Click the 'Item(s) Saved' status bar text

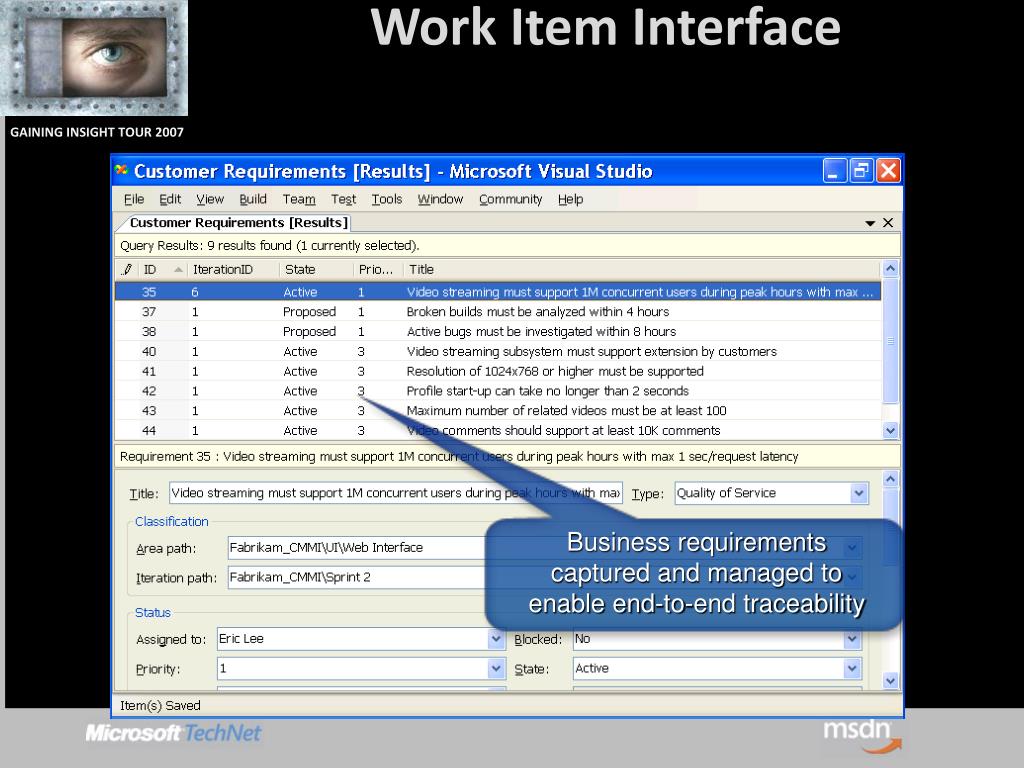pyautogui.click(x=160, y=705)
